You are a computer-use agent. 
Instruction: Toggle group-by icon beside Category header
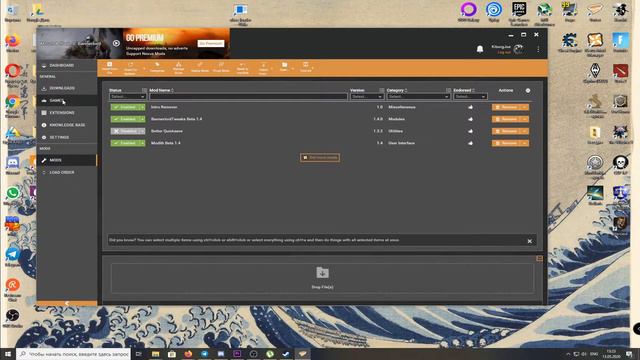pos(448,90)
